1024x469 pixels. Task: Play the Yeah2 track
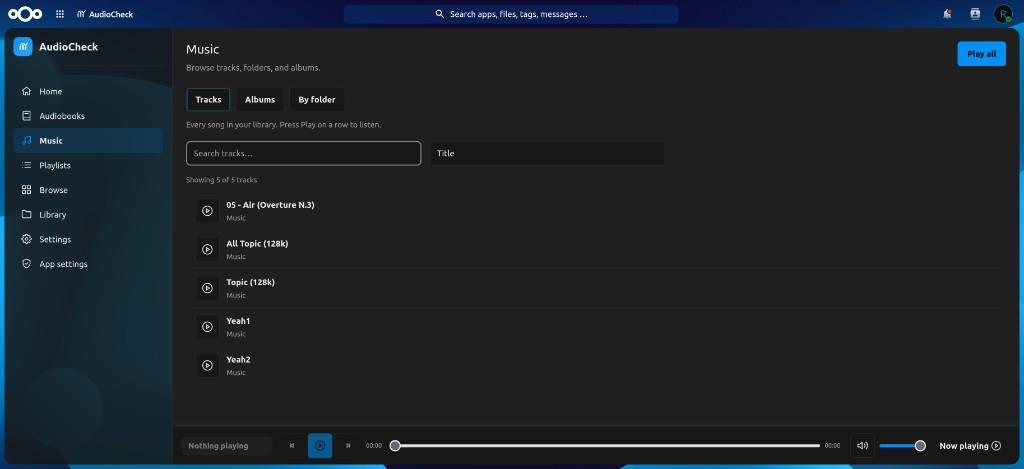pyautogui.click(x=207, y=365)
